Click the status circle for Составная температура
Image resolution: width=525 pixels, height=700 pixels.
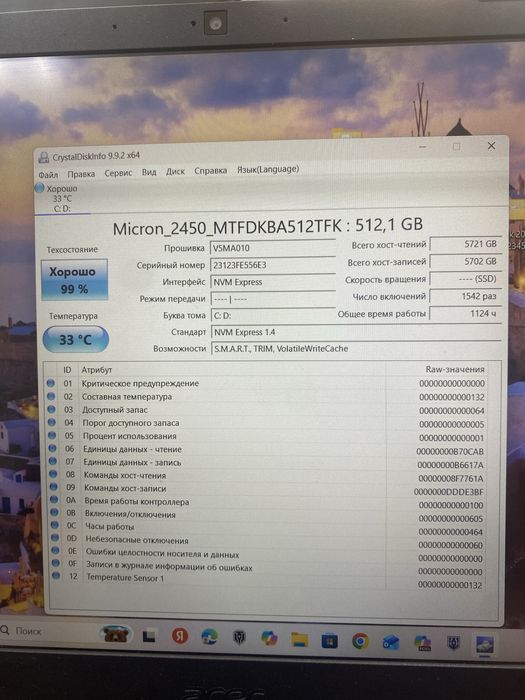tap(51, 396)
